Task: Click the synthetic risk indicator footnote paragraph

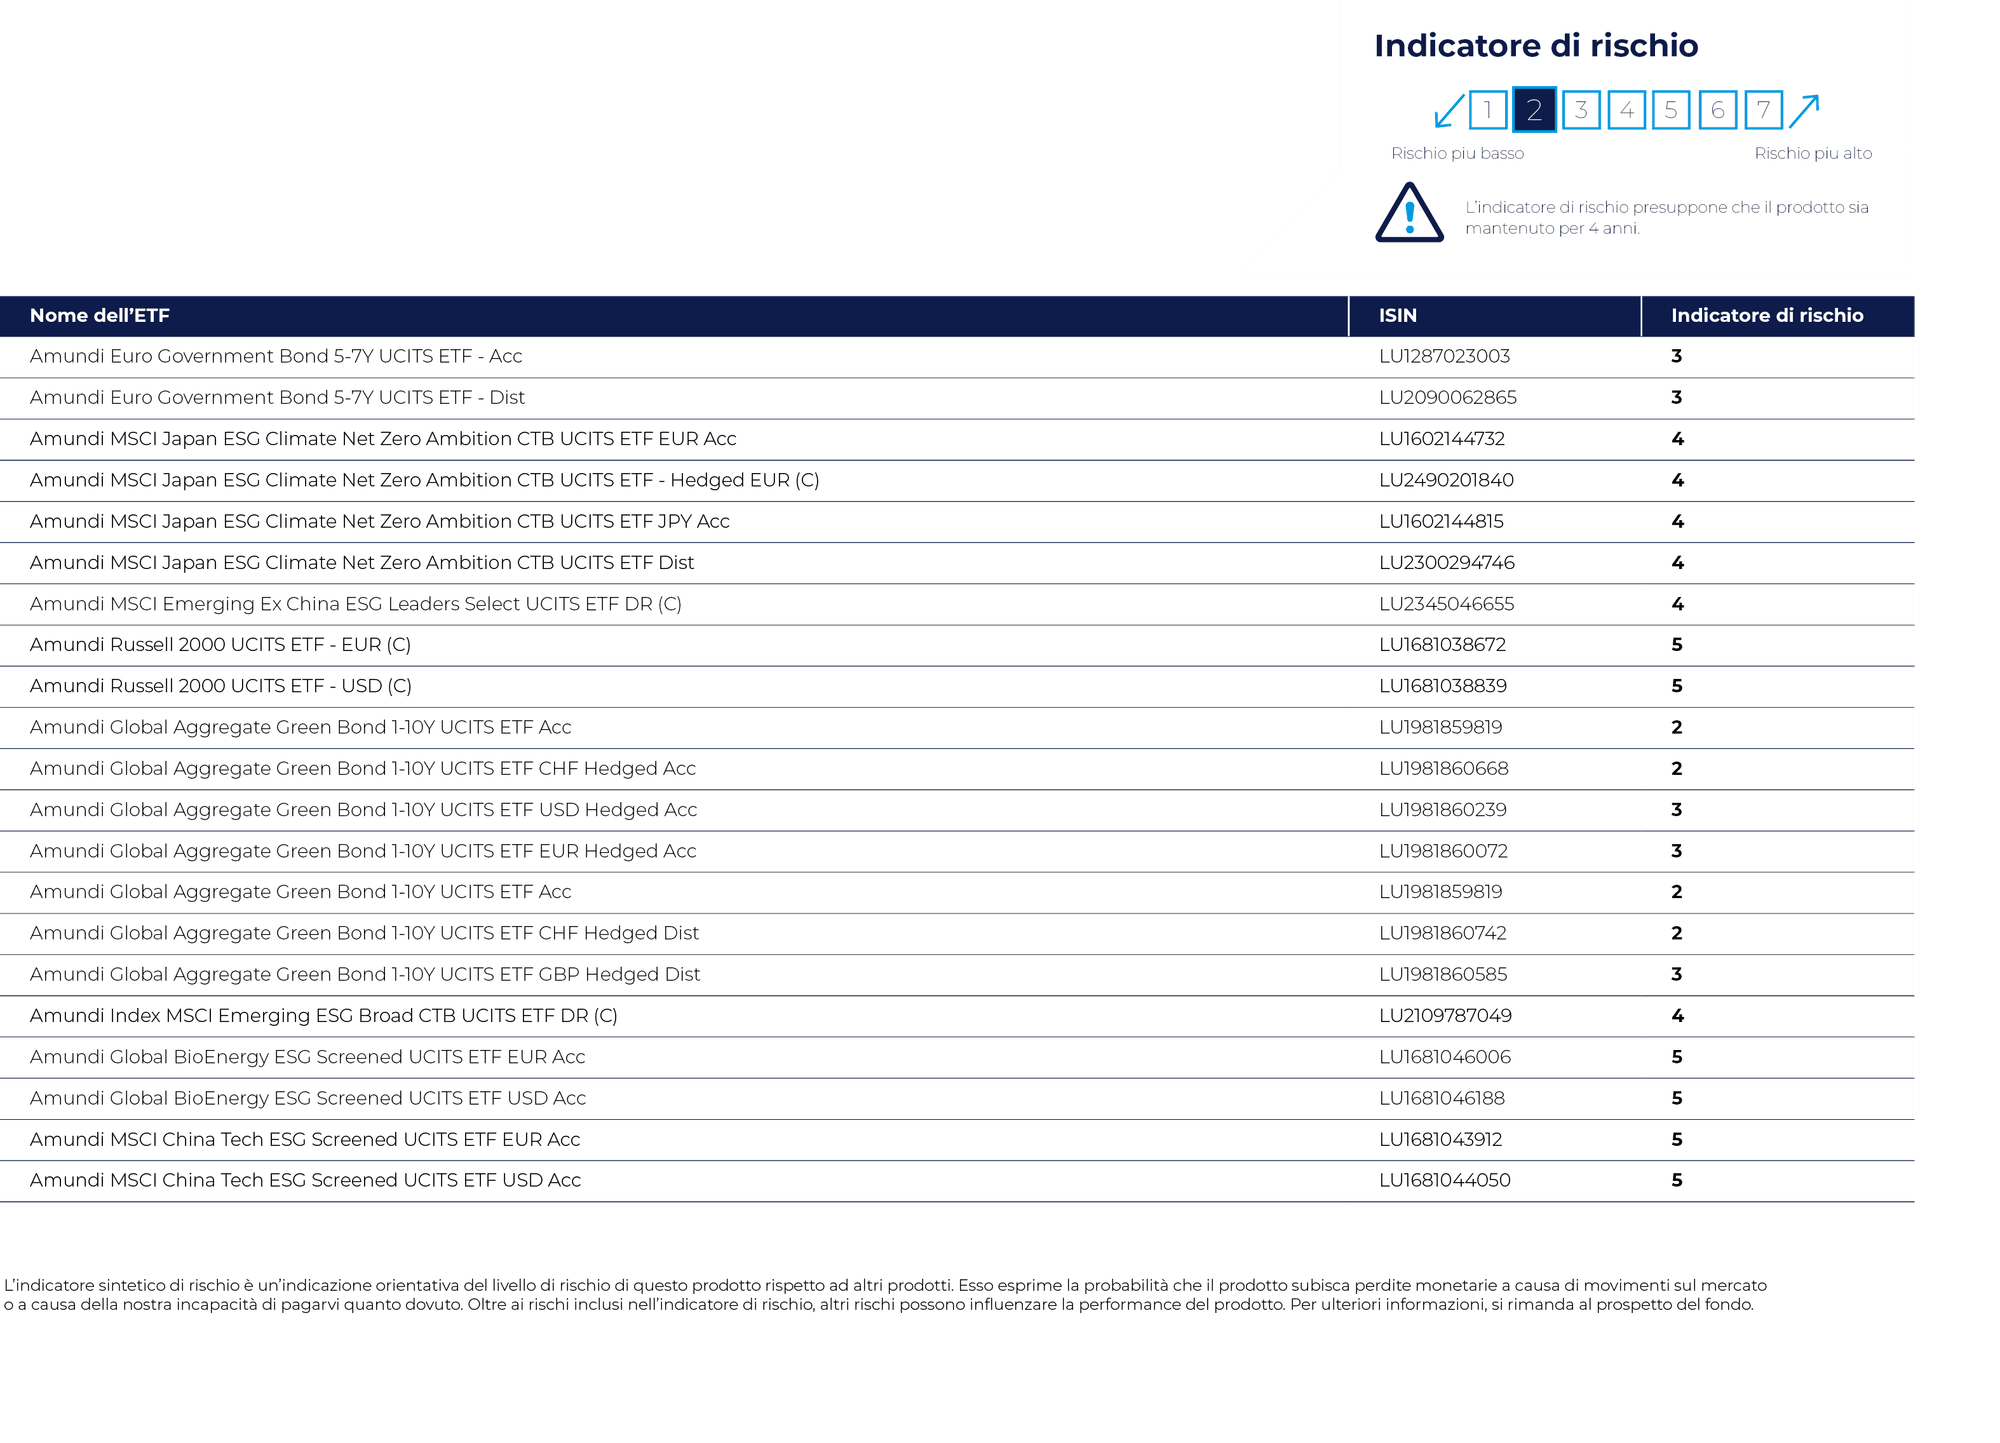Action: click(x=885, y=1295)
